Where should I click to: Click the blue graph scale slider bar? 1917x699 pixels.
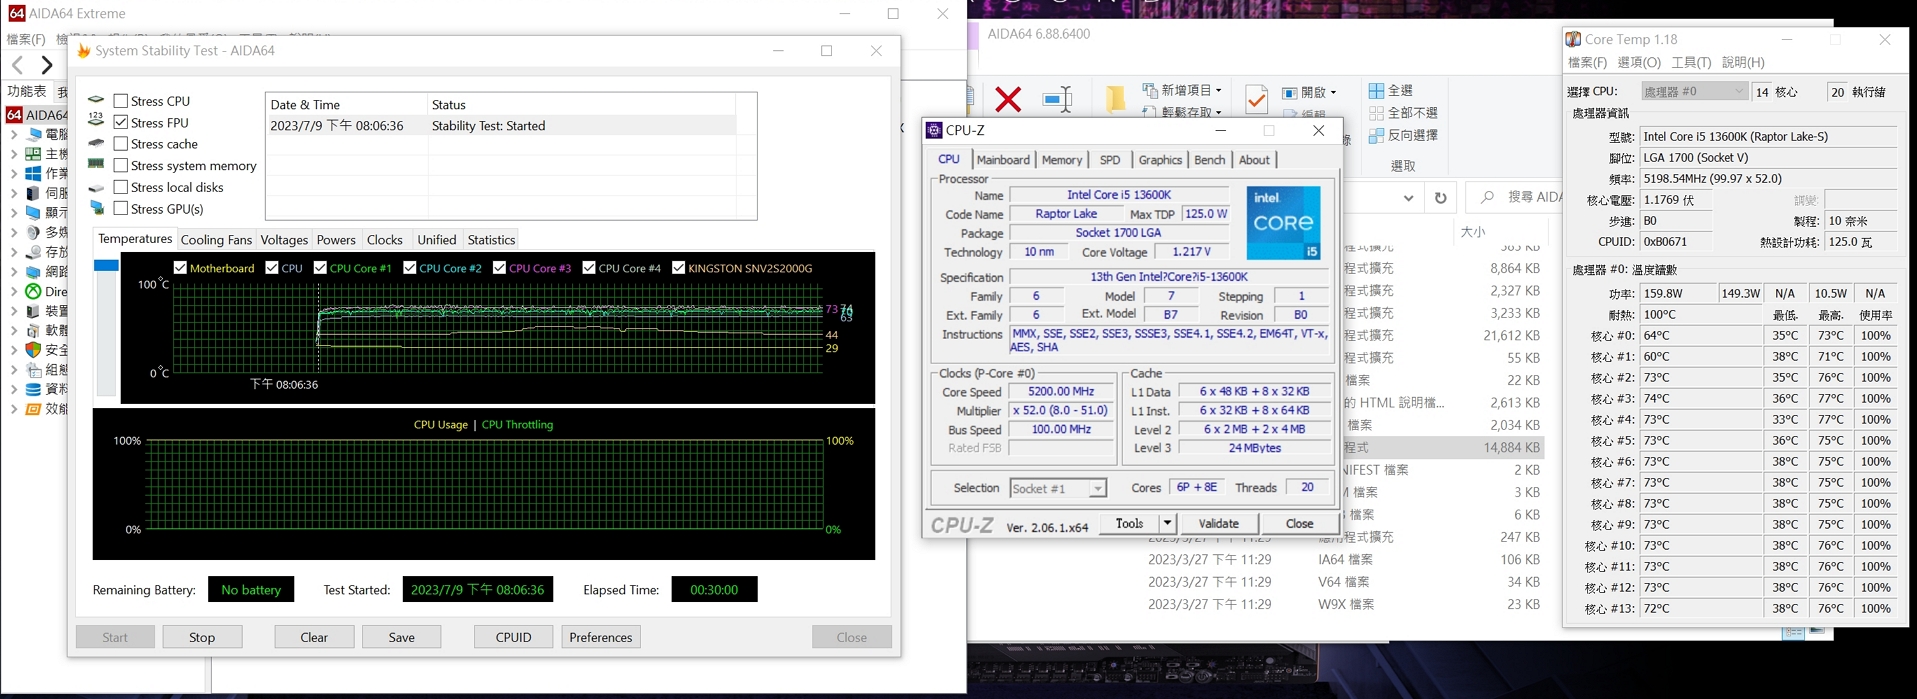tap(106, 266)
